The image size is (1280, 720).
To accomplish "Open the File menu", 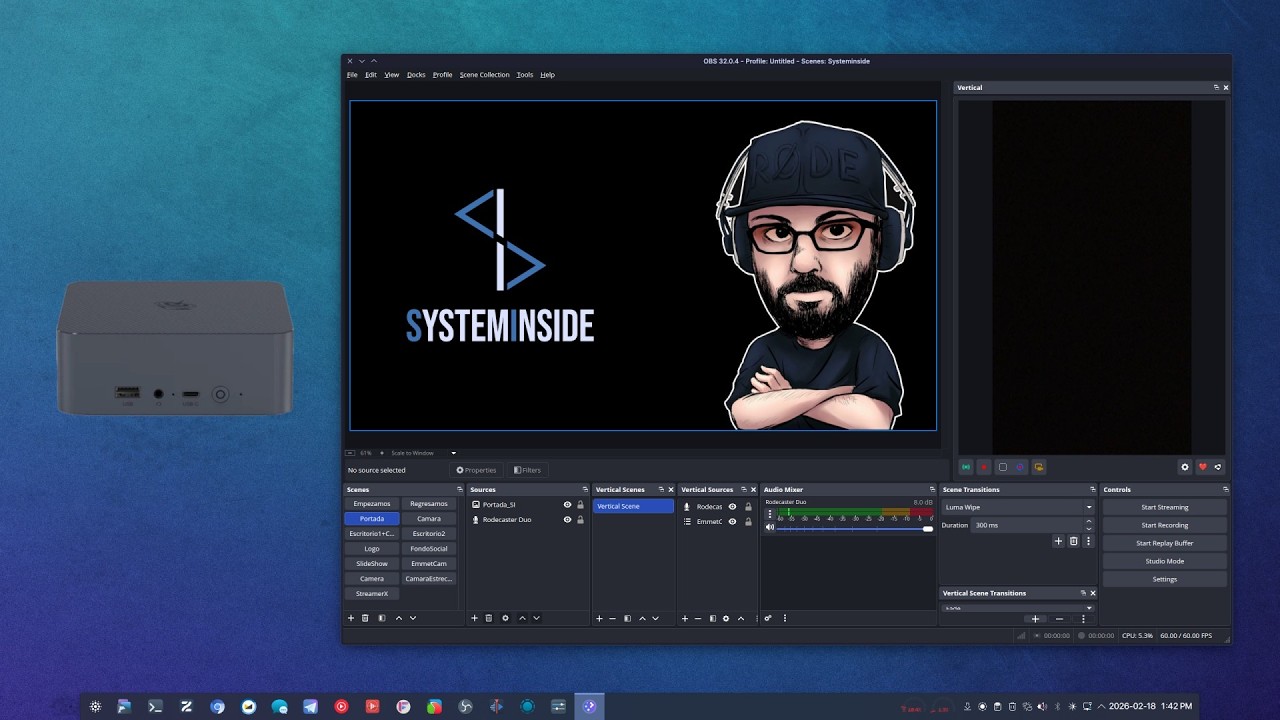I will pos(352,75).
